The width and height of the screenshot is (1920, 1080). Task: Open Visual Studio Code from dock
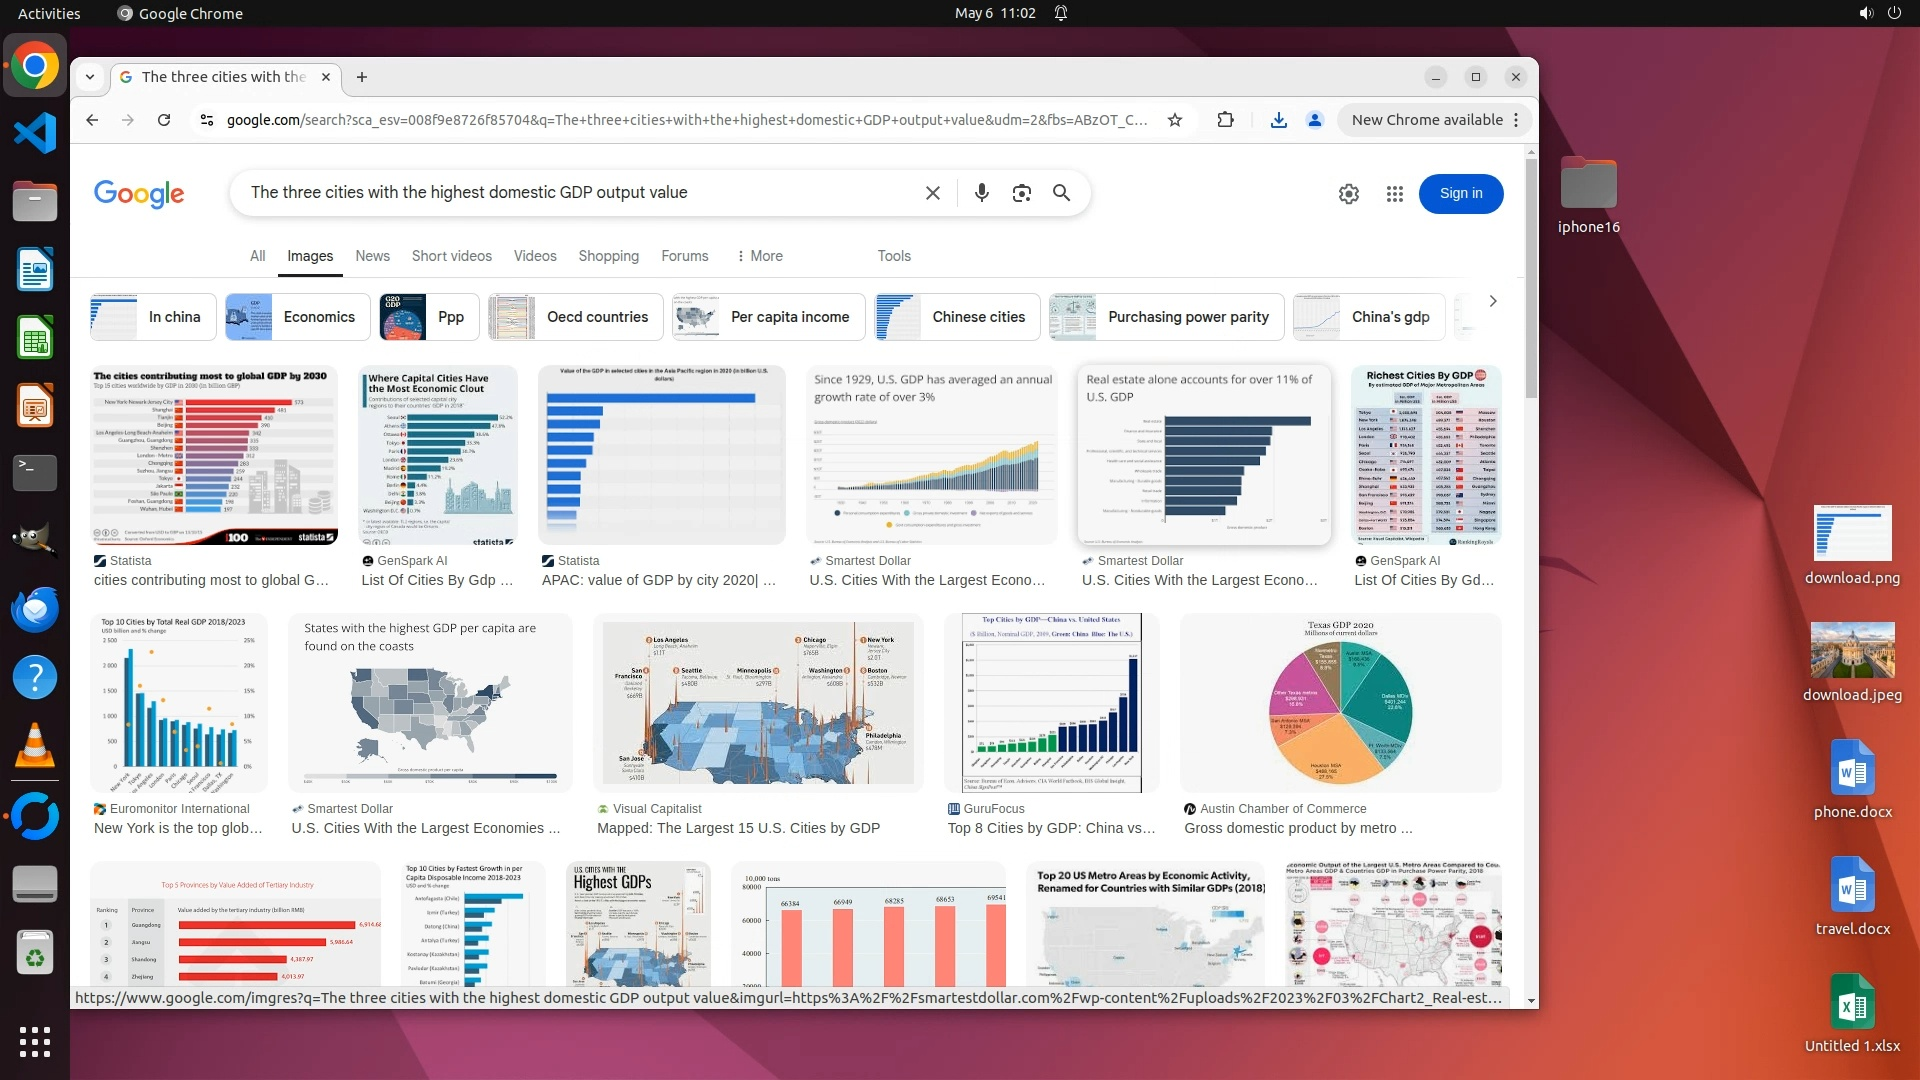[35, 134]
